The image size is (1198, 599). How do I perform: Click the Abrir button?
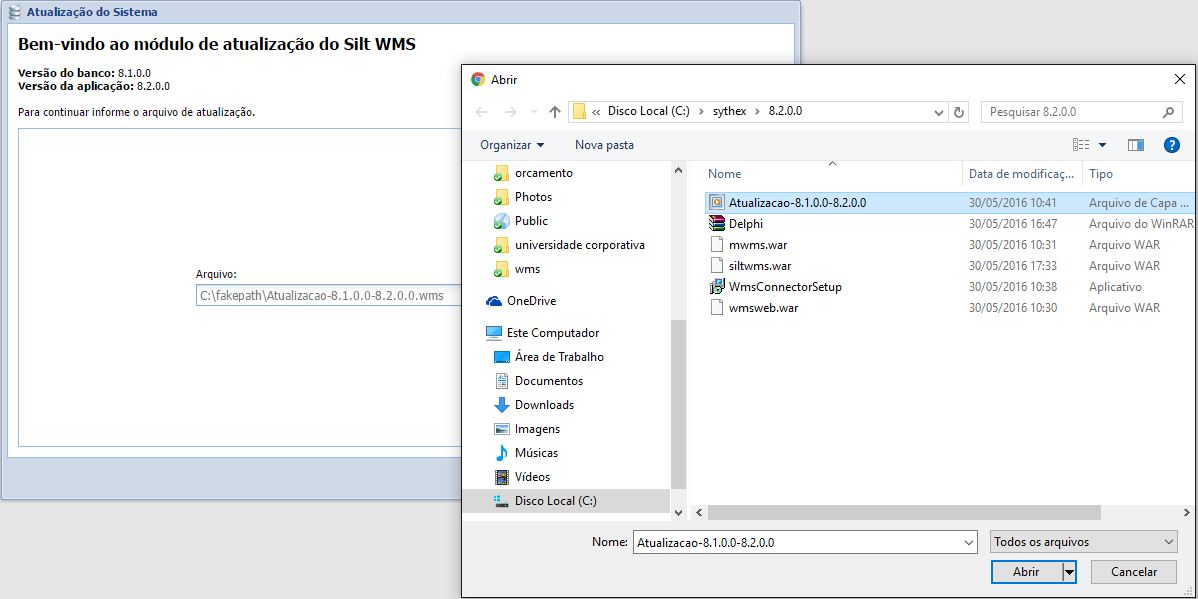[x=1026, y=571]
